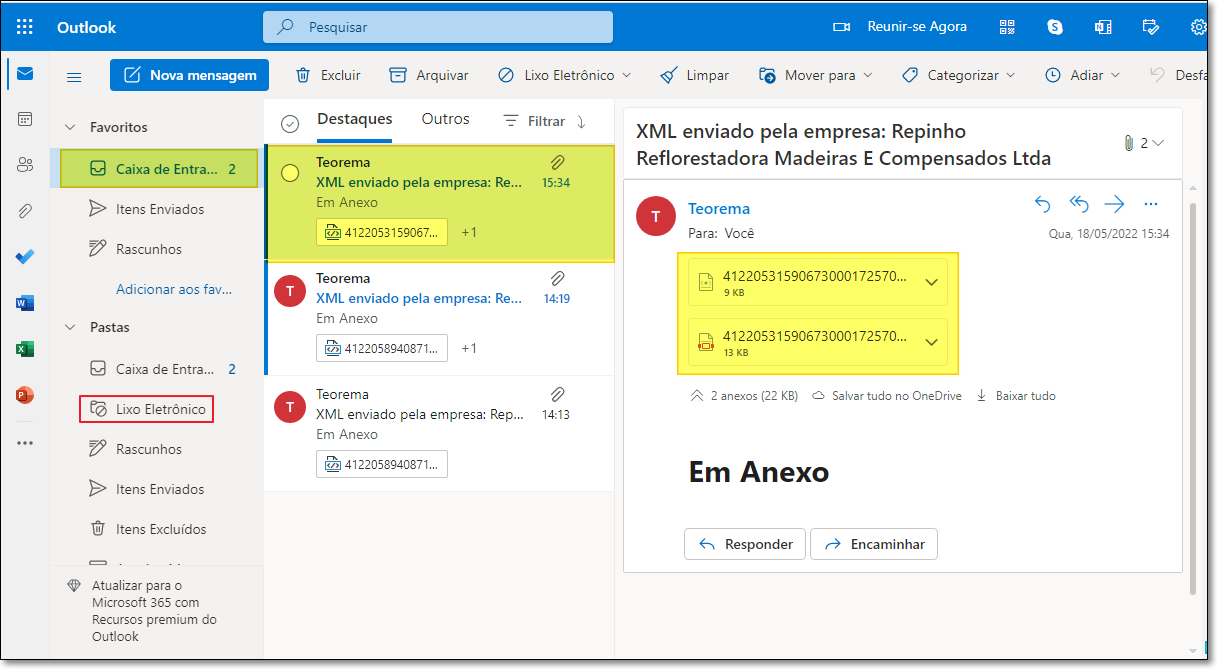Launch PowerPoint from the left rail
Viewport: 1217px width, 669px height.
tap(25, 395)
